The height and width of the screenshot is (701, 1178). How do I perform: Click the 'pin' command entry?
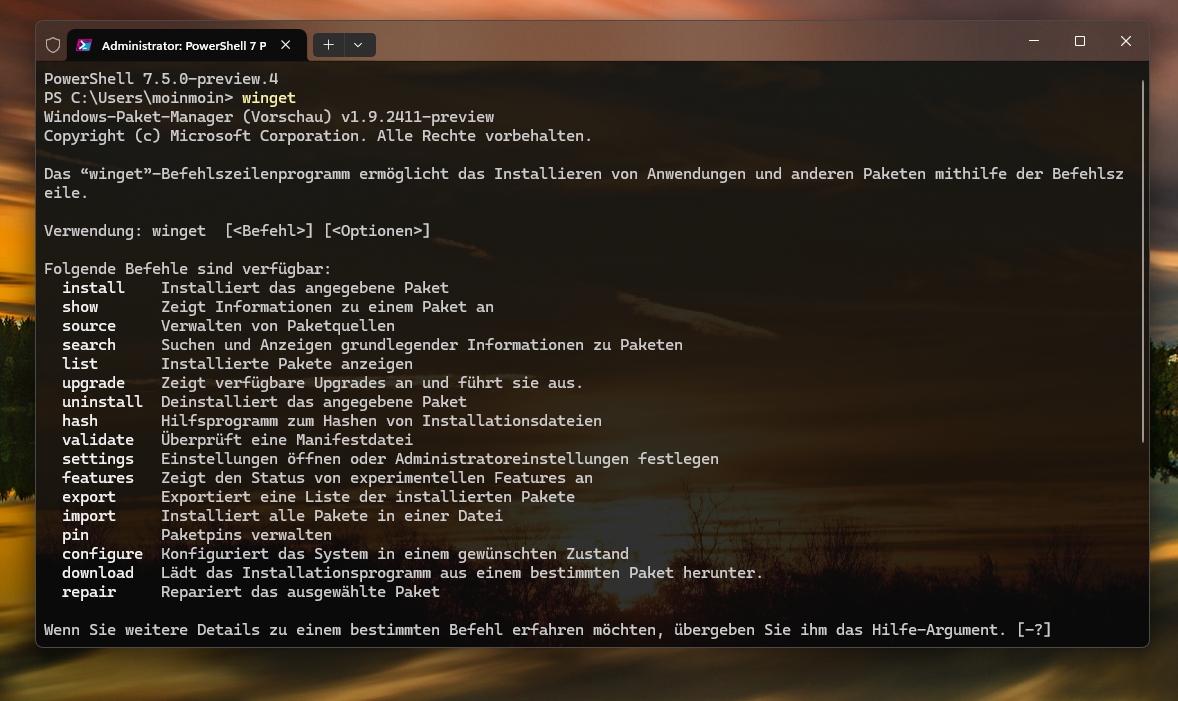point(75,535)
